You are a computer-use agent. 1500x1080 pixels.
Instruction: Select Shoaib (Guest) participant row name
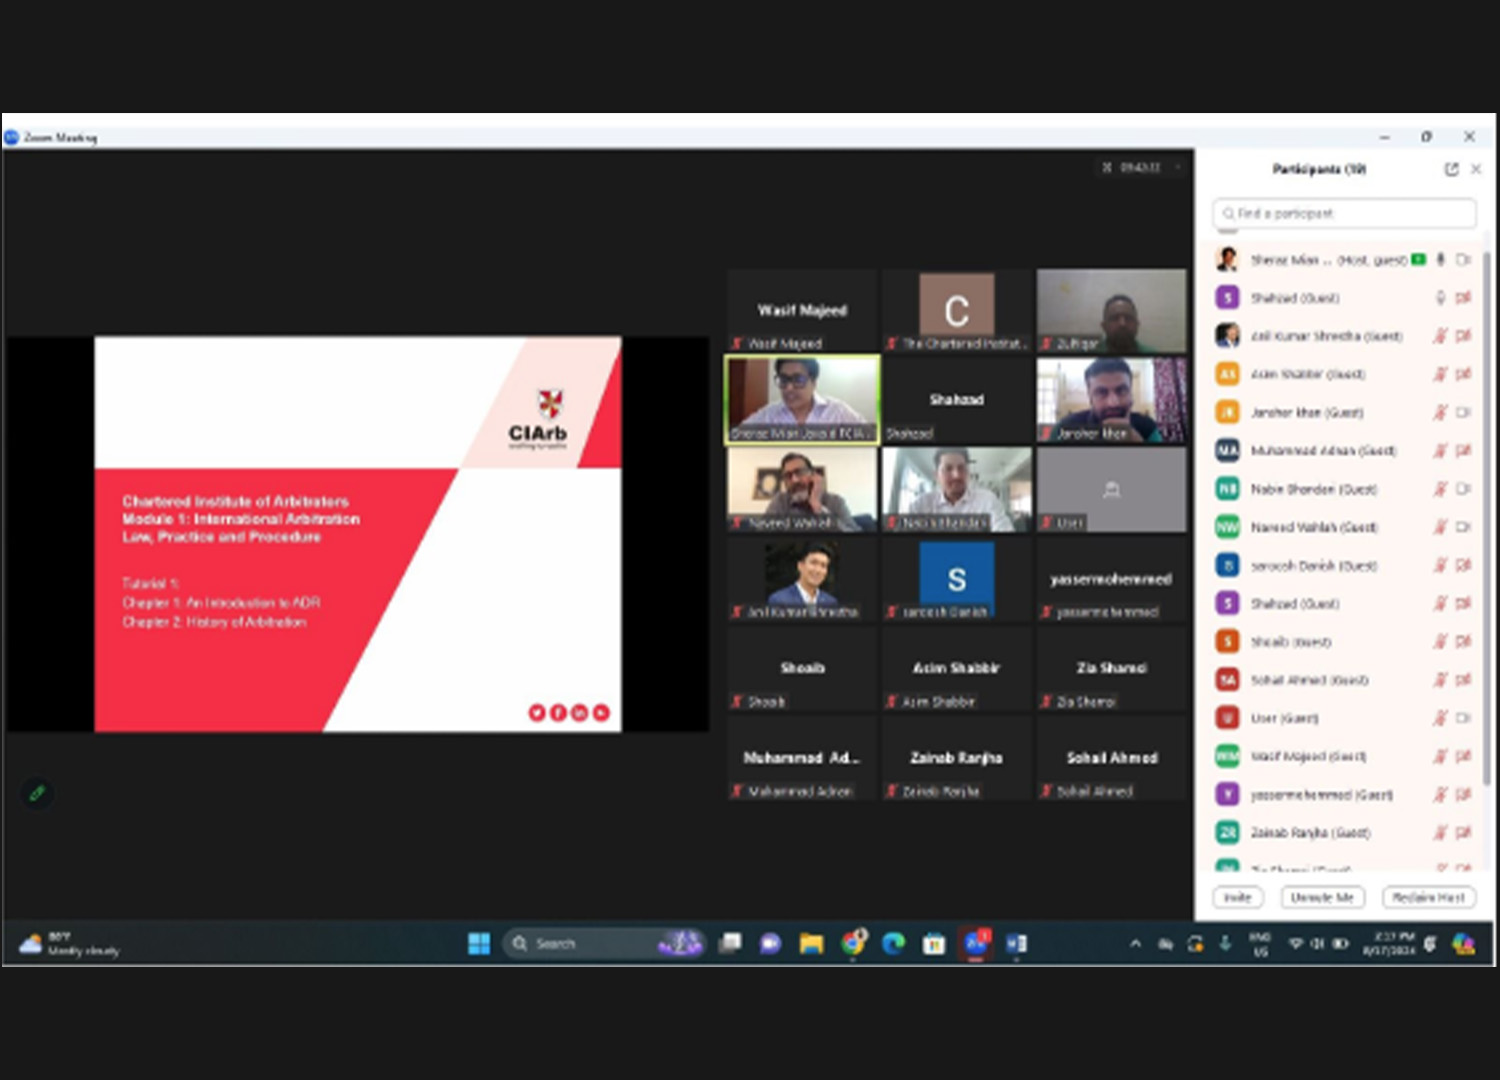tap(1291, 642)
